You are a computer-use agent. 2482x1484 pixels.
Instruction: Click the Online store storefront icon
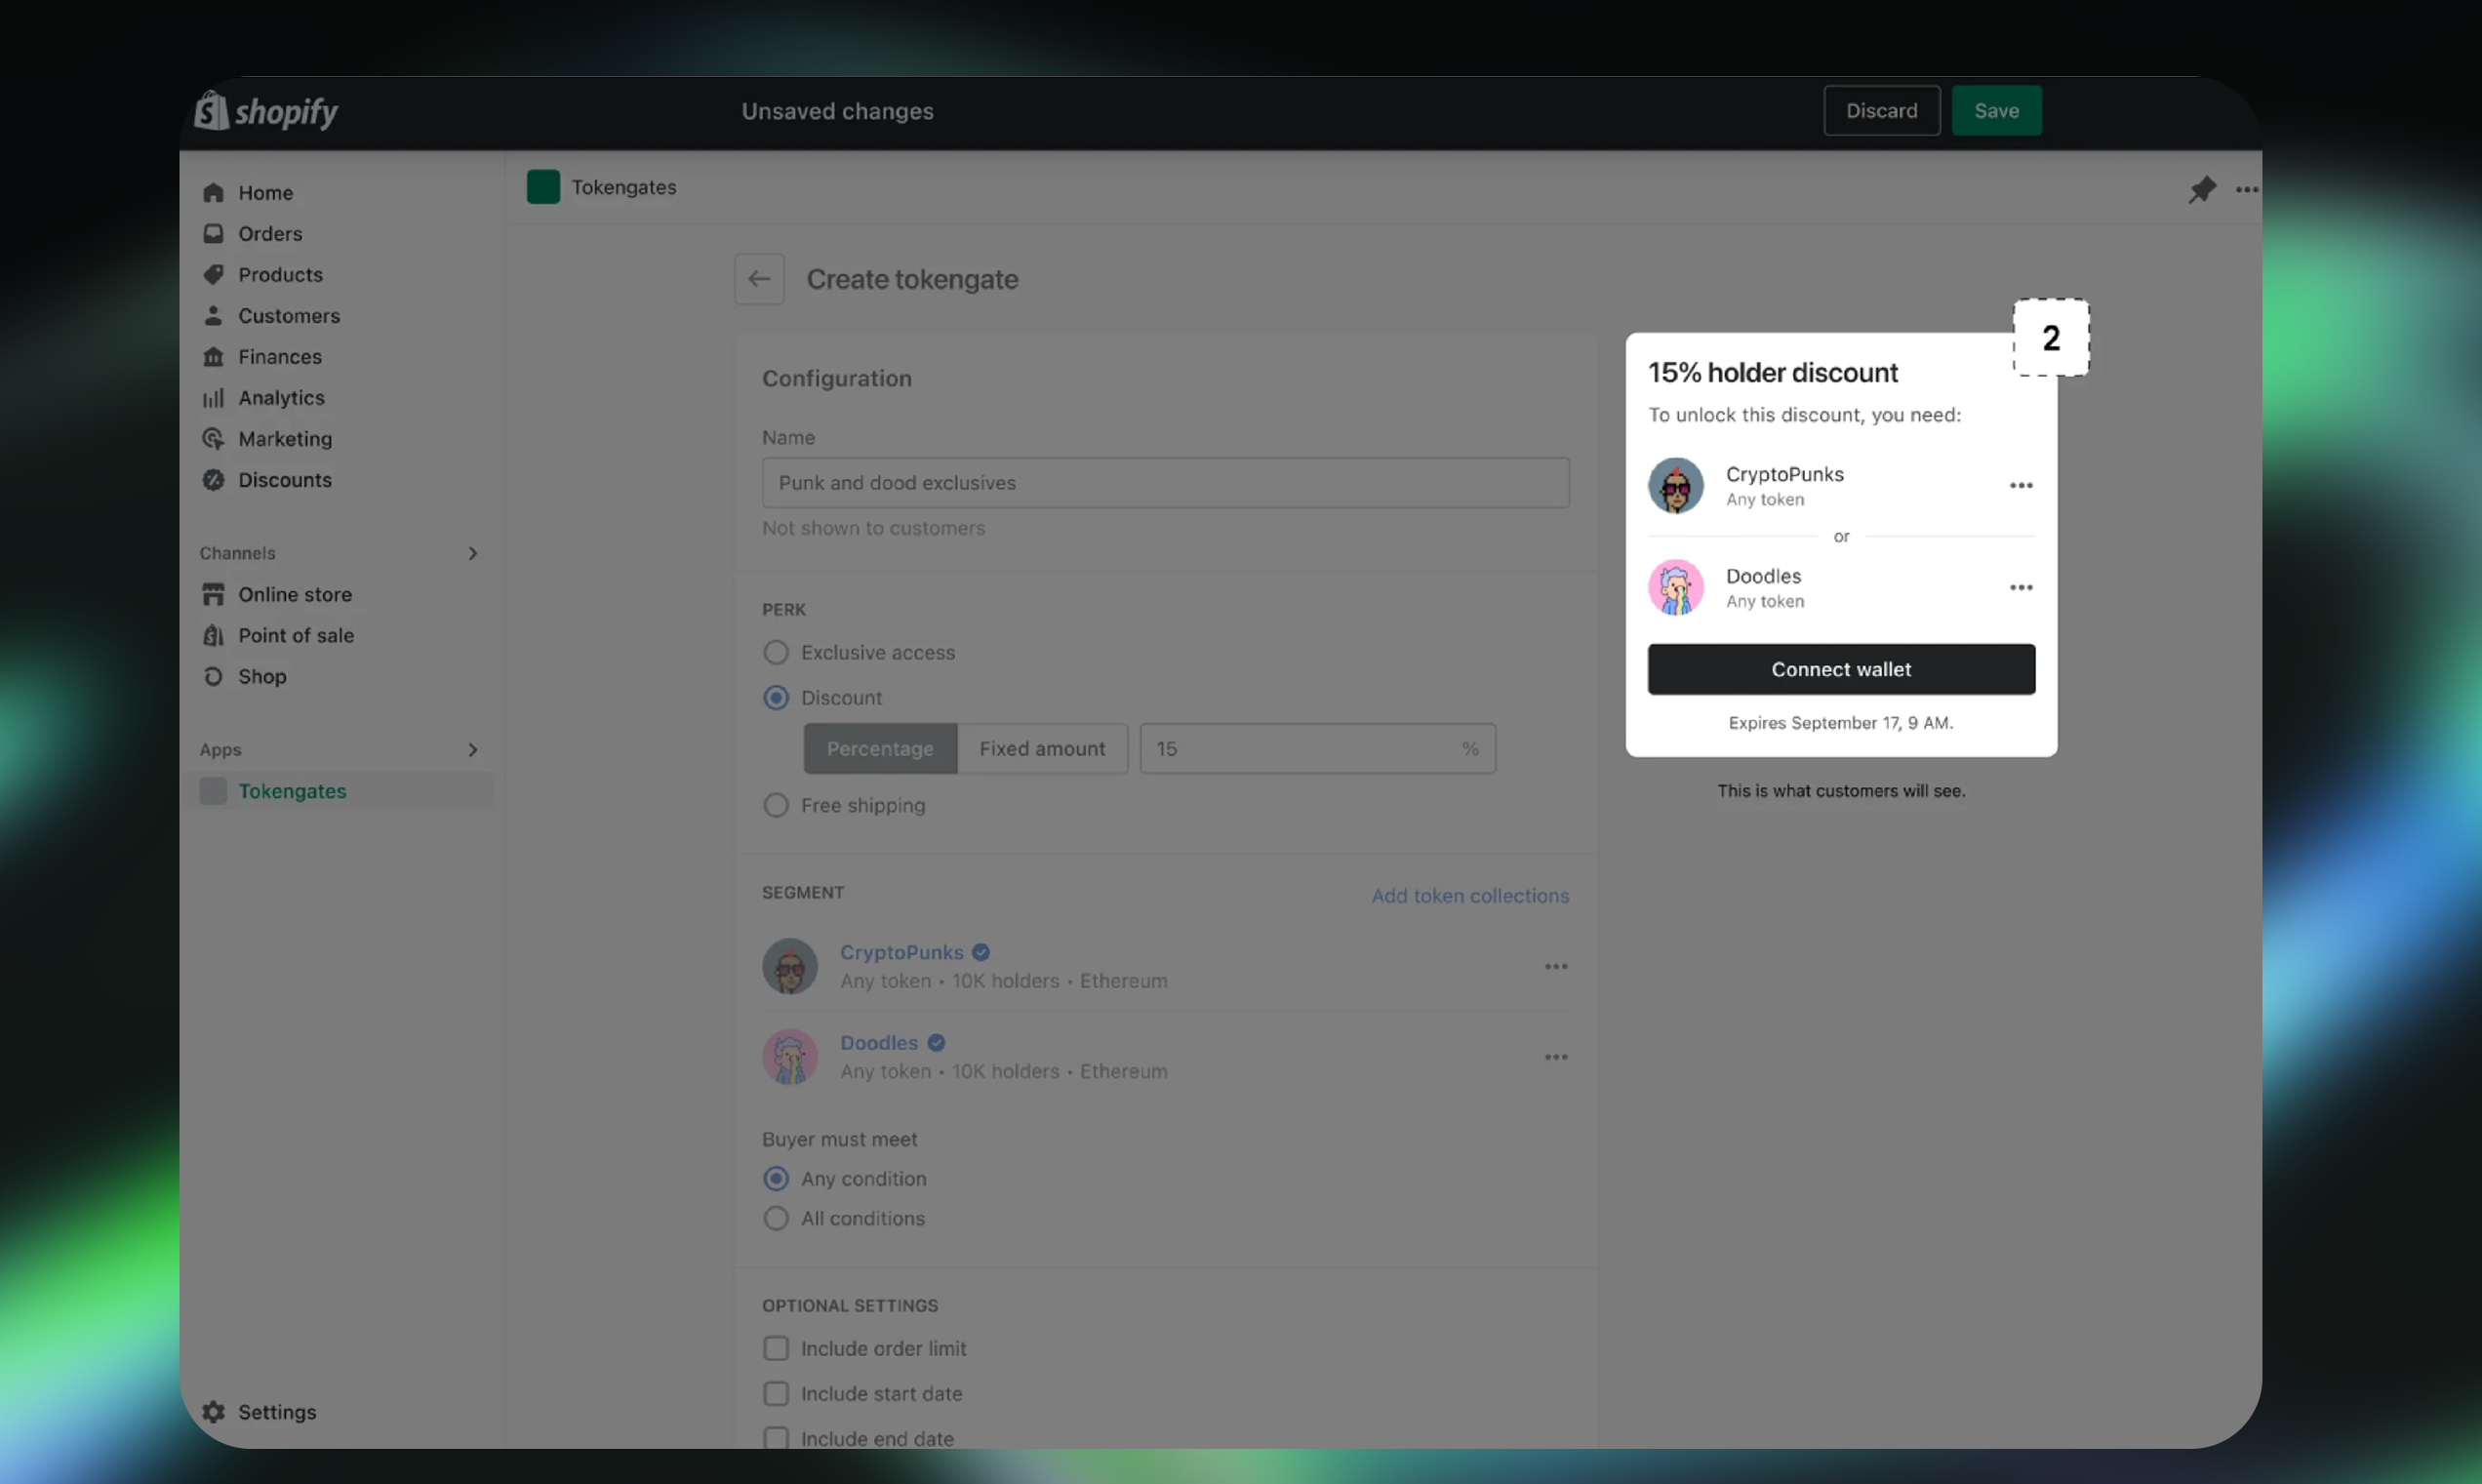click(x=213, y=594)
